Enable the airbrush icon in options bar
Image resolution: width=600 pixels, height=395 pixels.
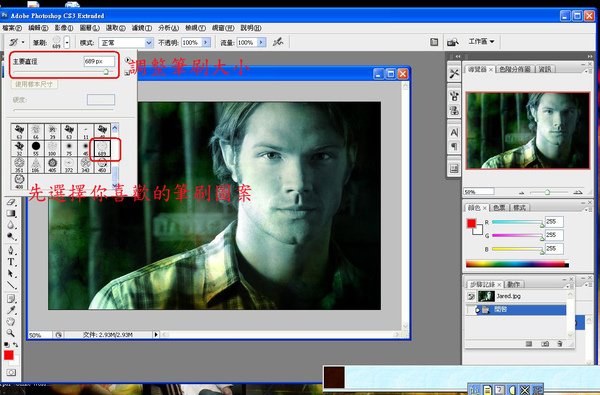pos(278,42)
